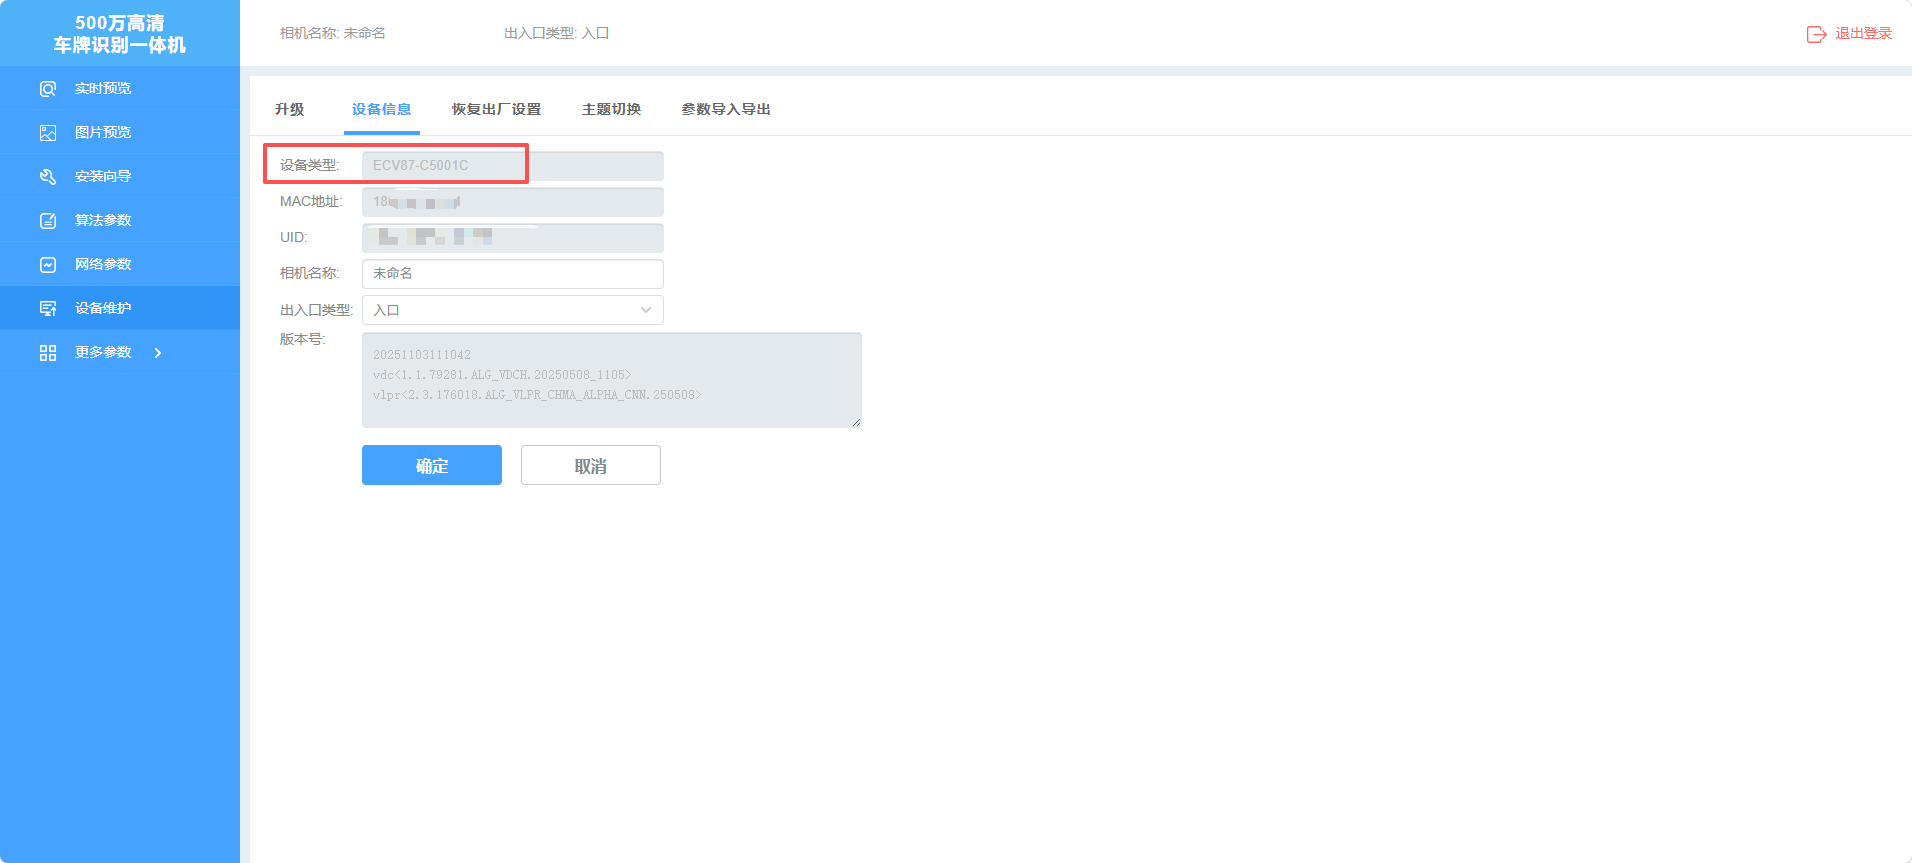Click the 安装向导 wrench icon
1912x863 pixels.
pyautogui.click(x=48, y=177)
